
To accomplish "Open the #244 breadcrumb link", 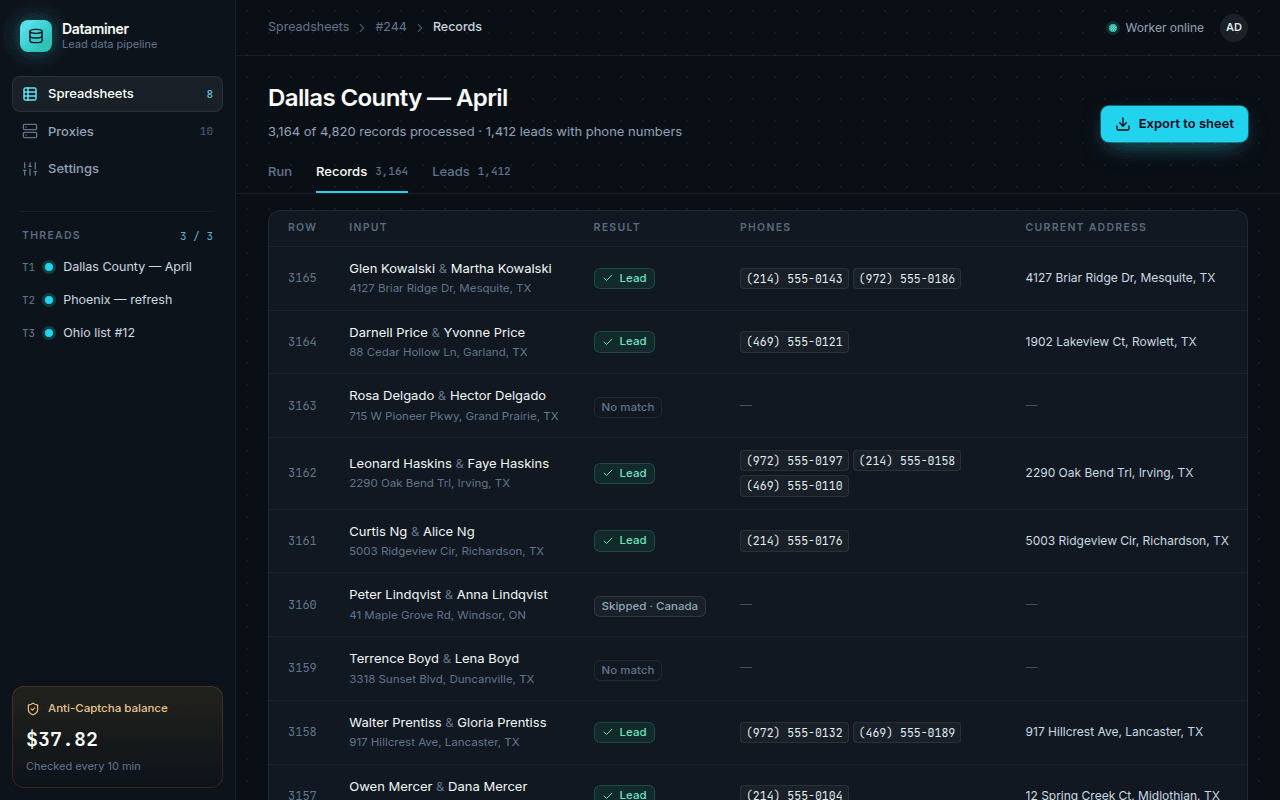I will [x=391, y=27].
